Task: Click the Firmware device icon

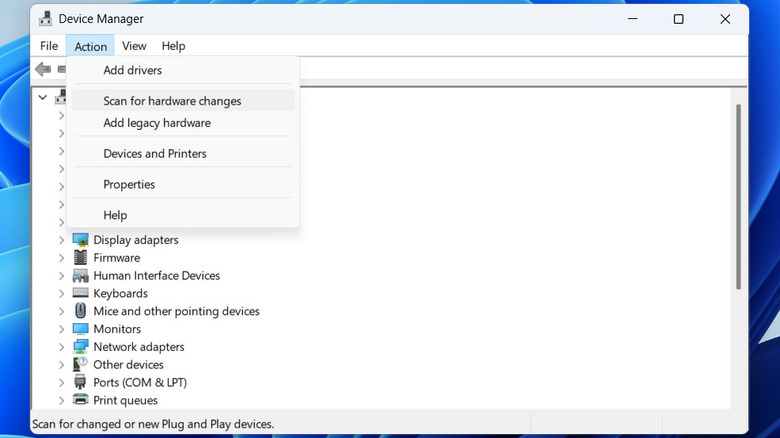Action: [x=81, y=258]
